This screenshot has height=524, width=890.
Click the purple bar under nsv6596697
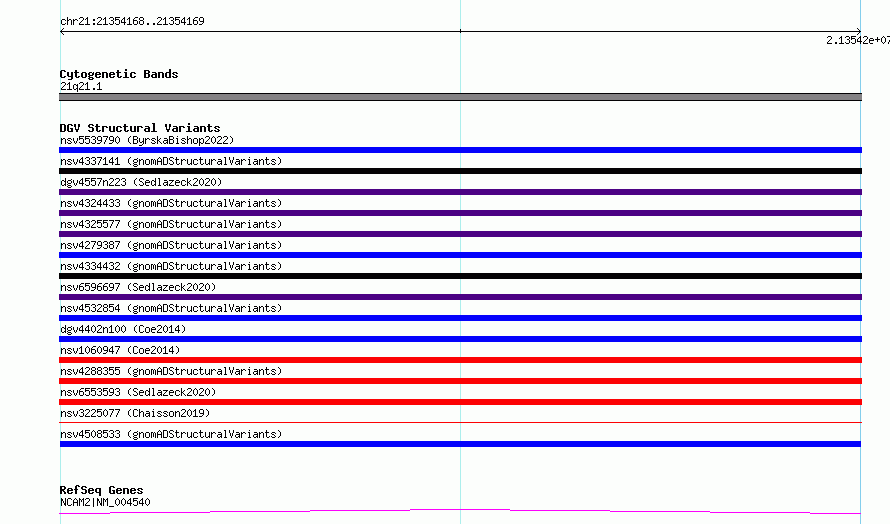coord(460,297)
